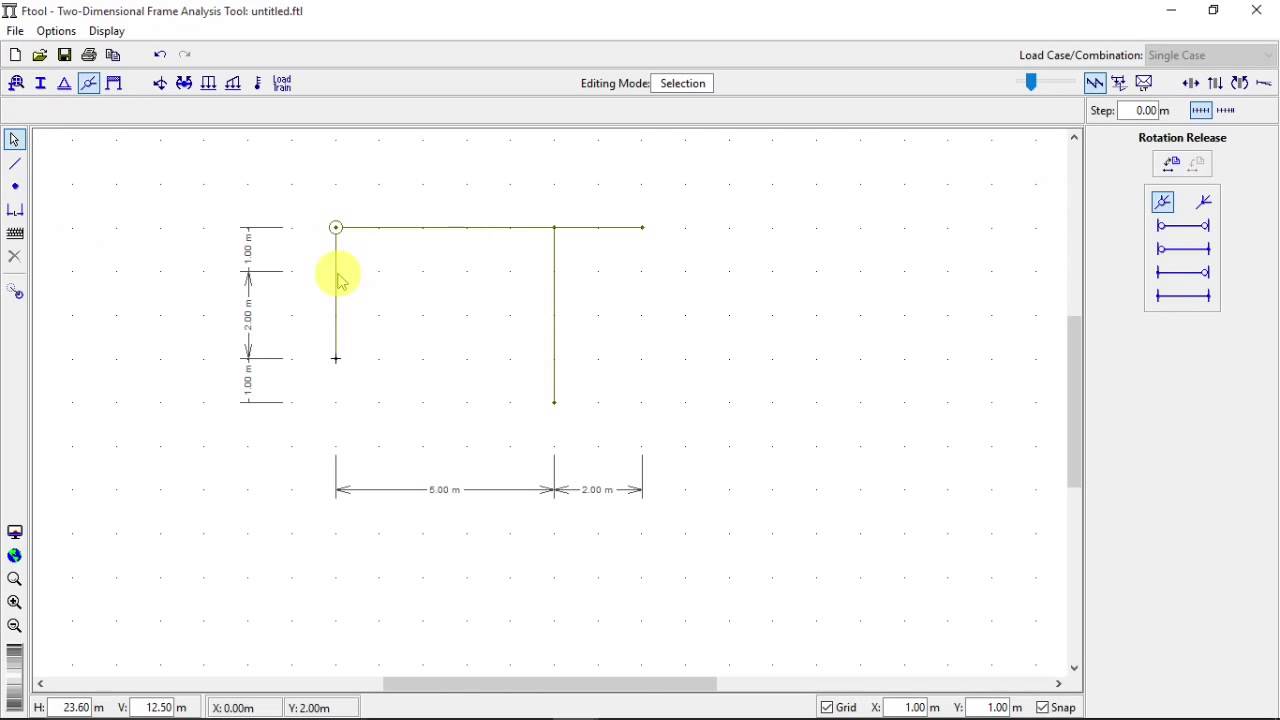
Task: Click the Step value input field
Action: 1139,111
